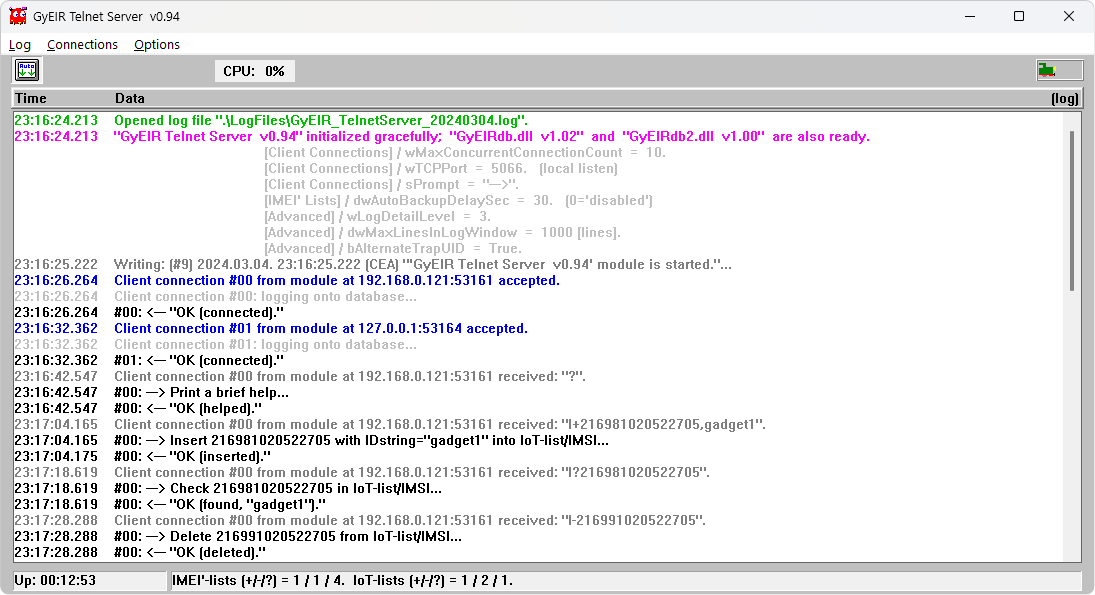Click the GyEIR app icon in title bar
Viewport: 1095px width, 595px height.
click(18, 16)
